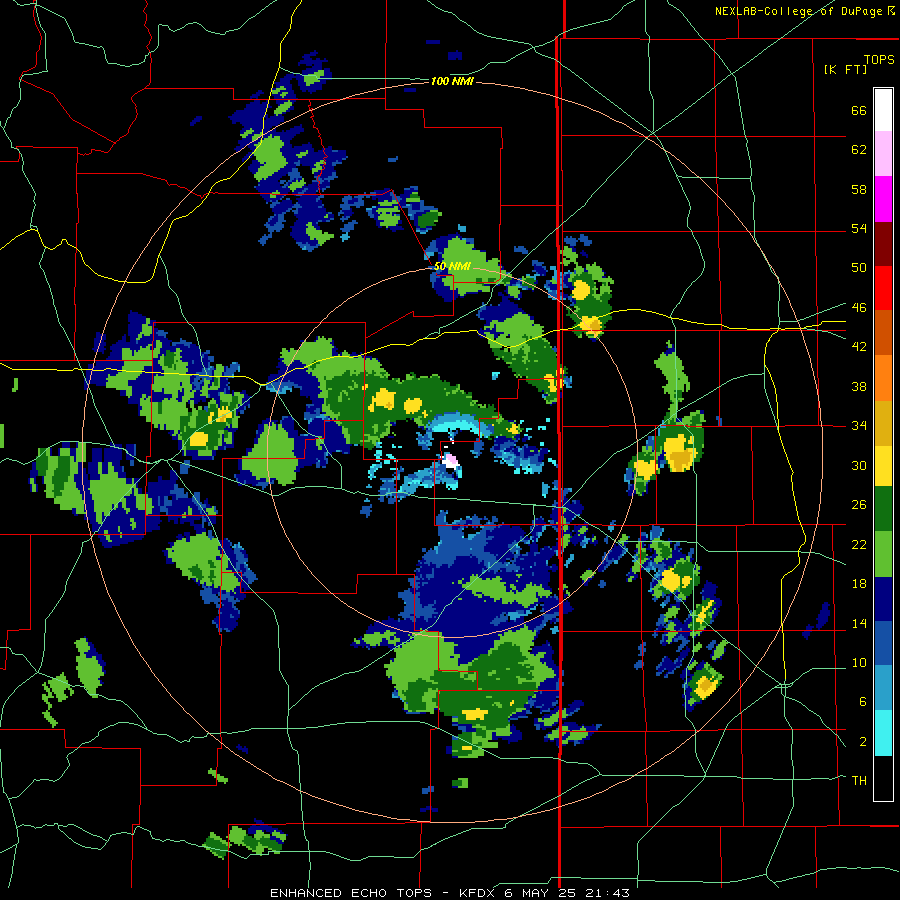Click the 26 scale value
Viewport: 900px width, 900px height.
click(859, 505)
